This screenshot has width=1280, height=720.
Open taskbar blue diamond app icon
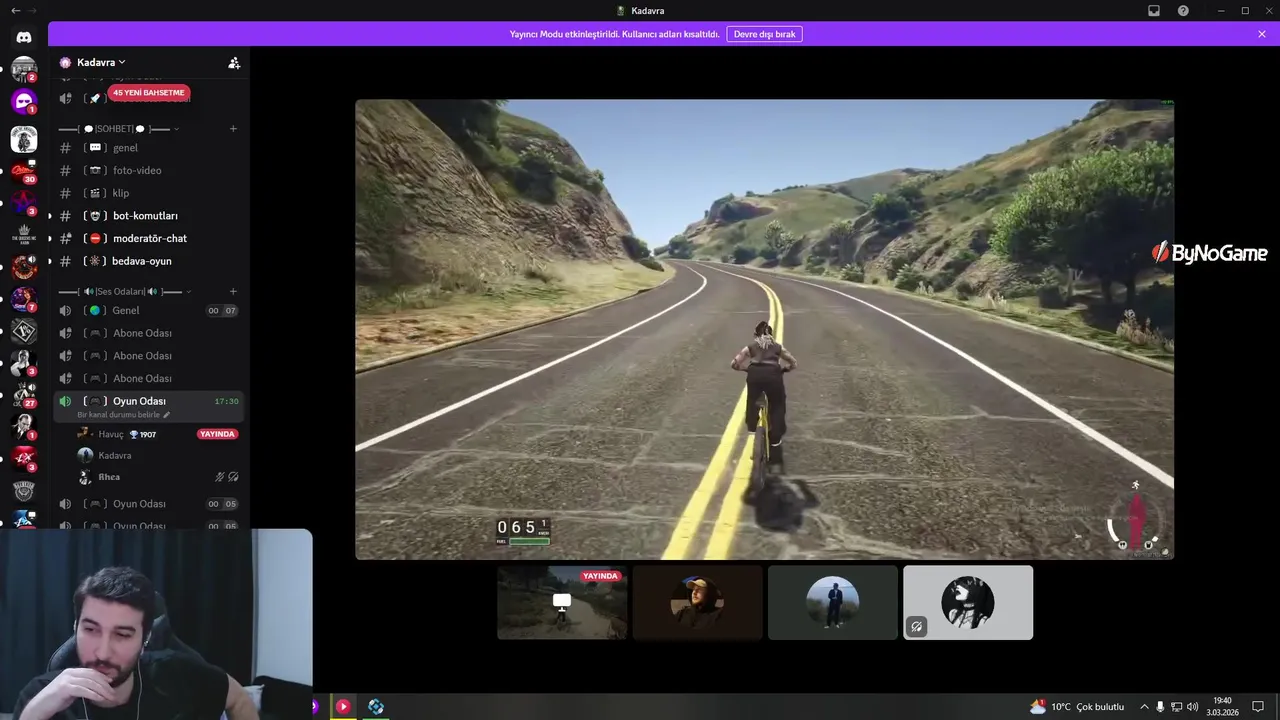pos(376,706)
